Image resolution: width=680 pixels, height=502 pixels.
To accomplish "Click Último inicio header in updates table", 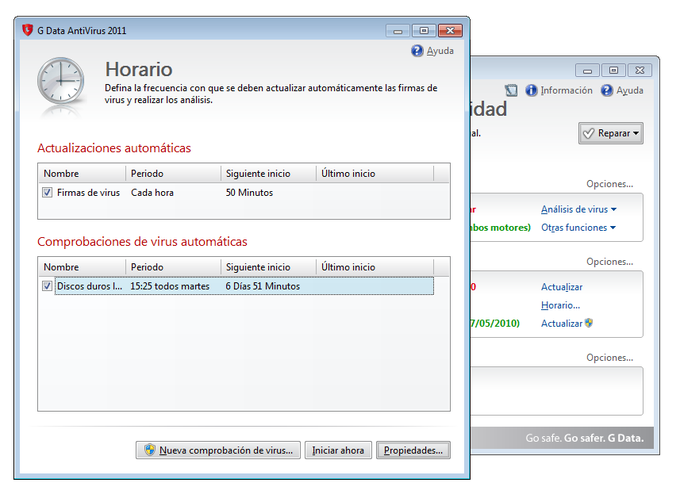I will tap(375, 173).
